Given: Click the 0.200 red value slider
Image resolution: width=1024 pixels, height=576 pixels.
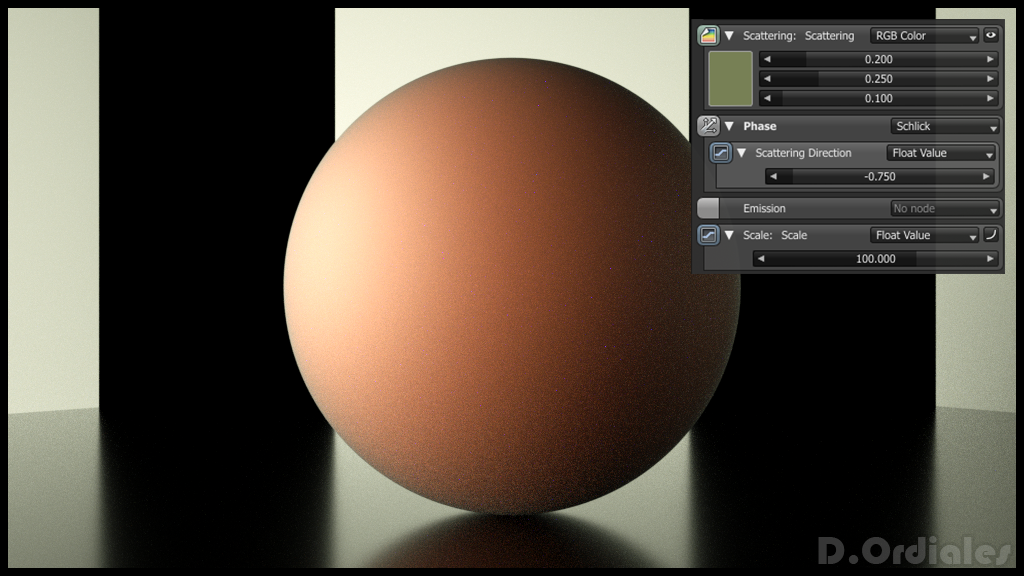Looking at the screenshot, I should point(878,59).
